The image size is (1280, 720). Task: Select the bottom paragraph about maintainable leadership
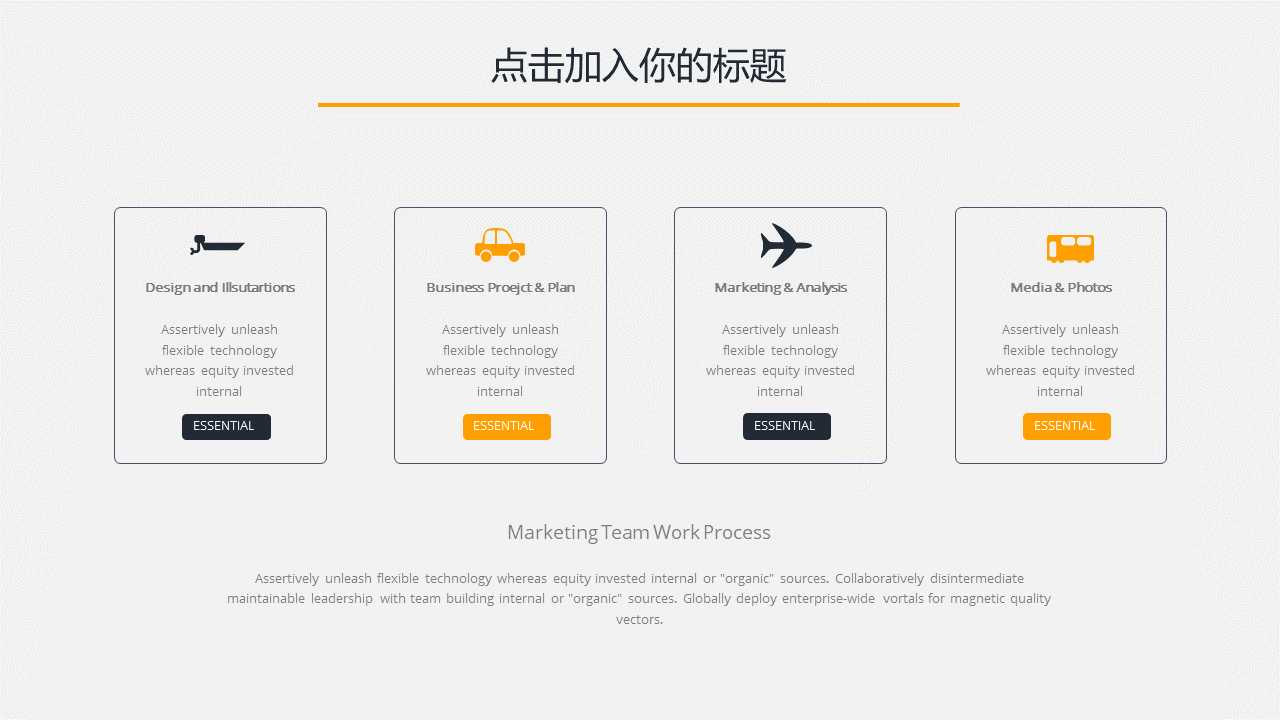pyautogui.click(x=638, y=598)
